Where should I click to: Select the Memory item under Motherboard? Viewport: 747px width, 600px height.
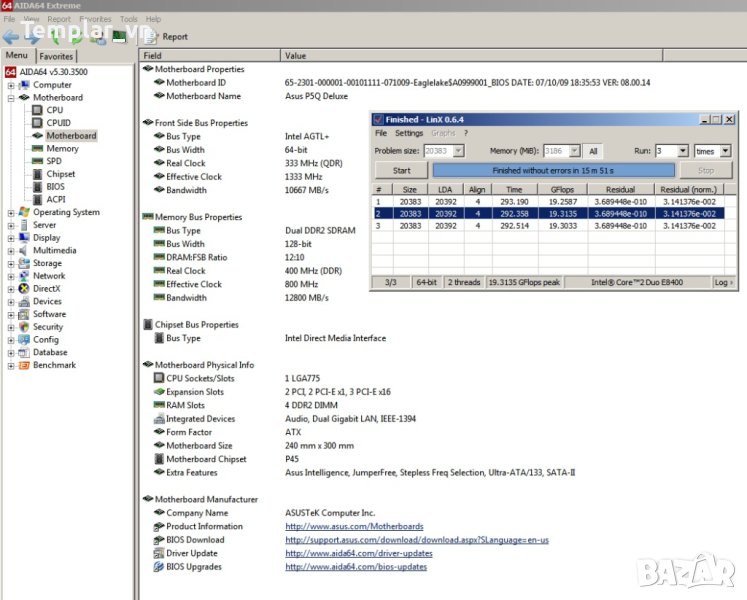[62, 148]
